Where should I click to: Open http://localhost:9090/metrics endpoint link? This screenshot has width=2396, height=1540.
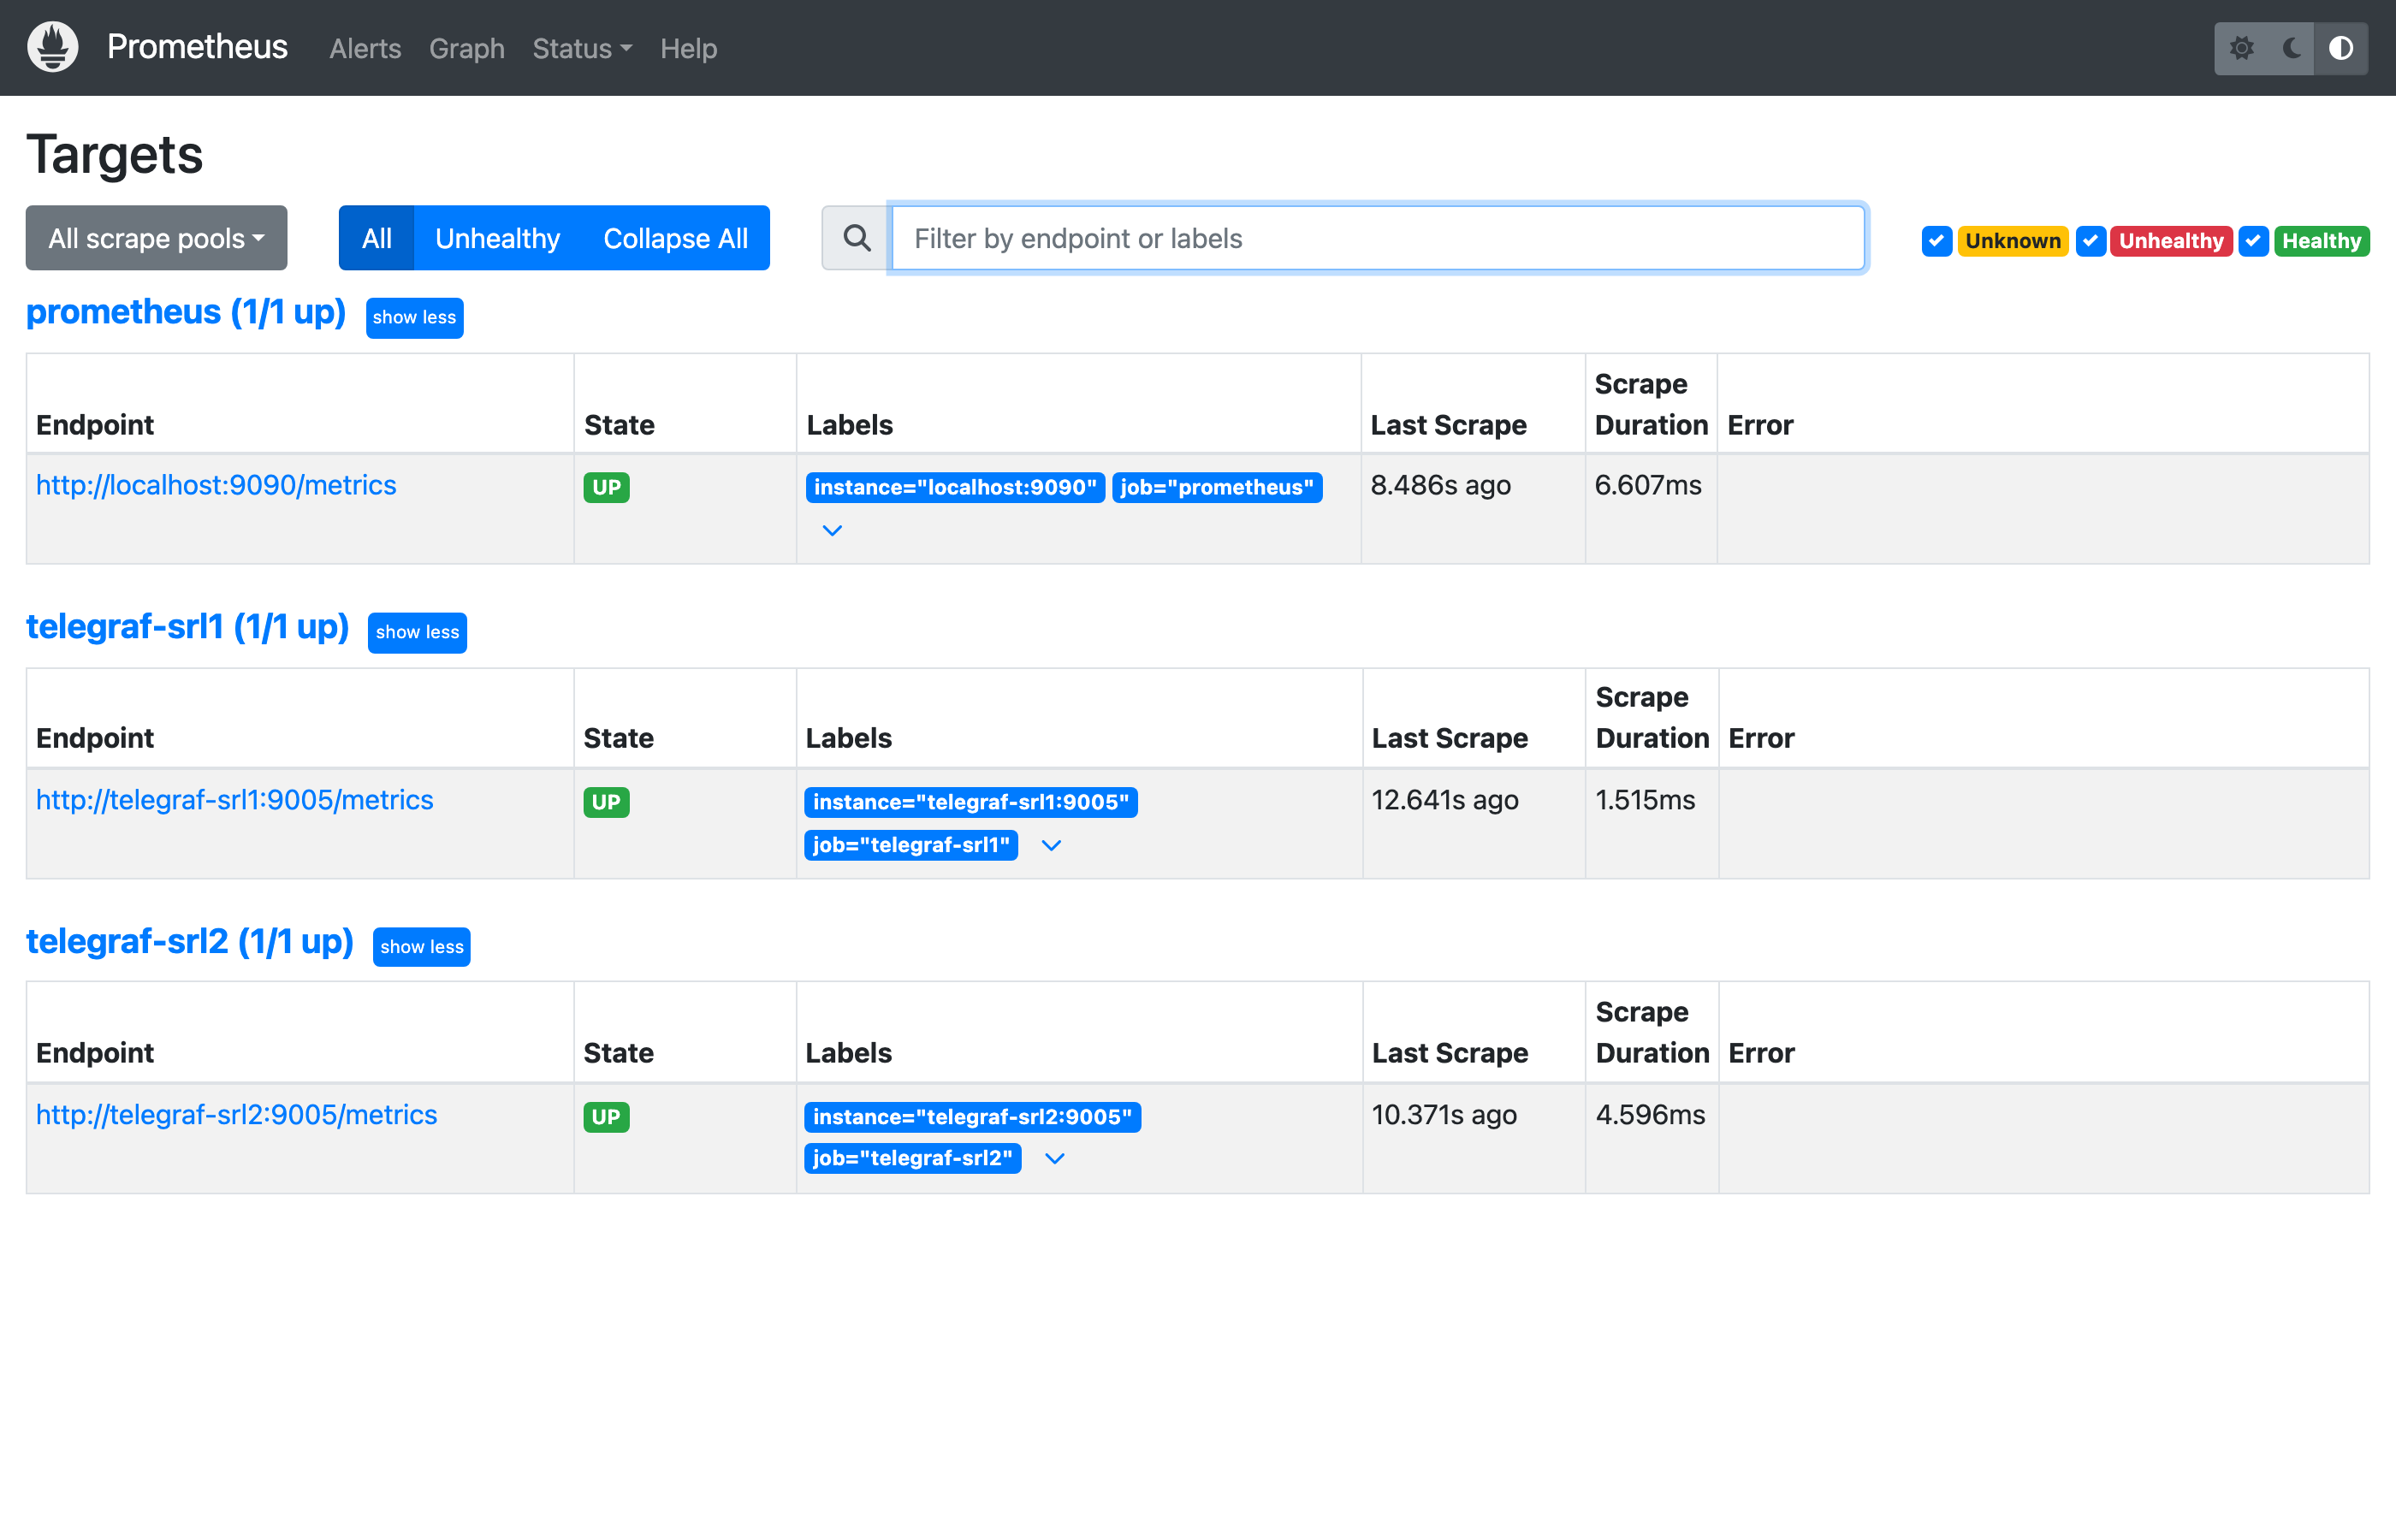pyautogui.click(x=216, y=485)
